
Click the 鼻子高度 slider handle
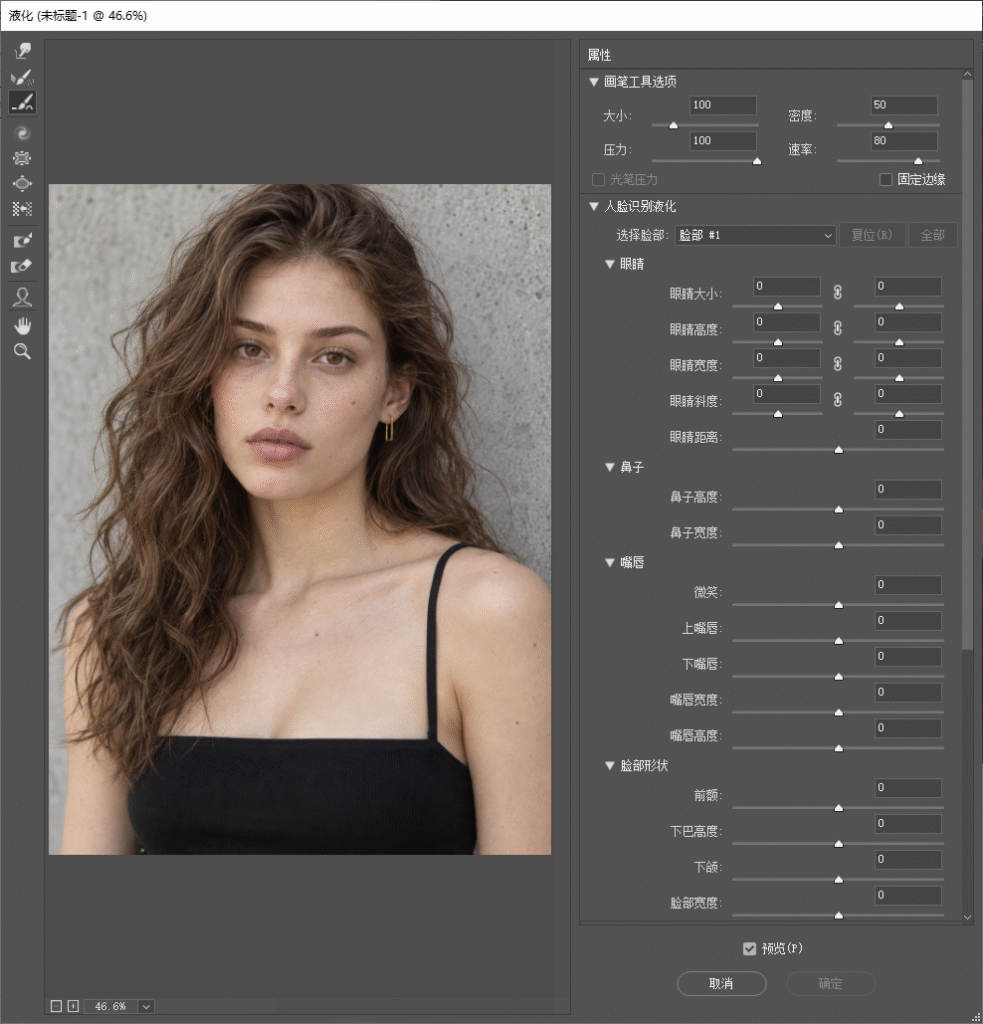pyautogui.click(x=839, y=509)
